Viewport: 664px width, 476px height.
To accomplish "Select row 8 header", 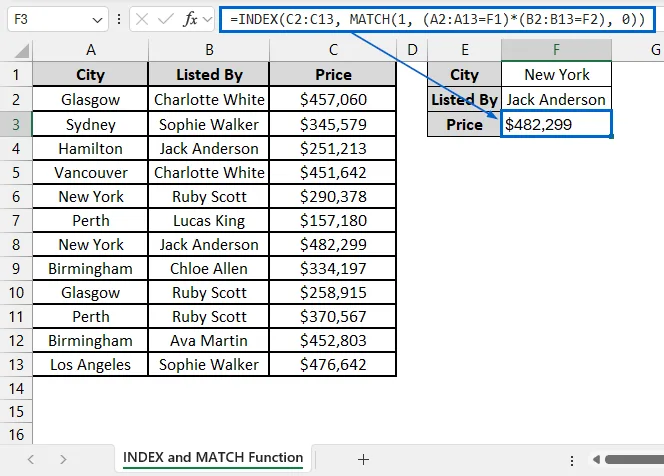I will coord(16,244).
